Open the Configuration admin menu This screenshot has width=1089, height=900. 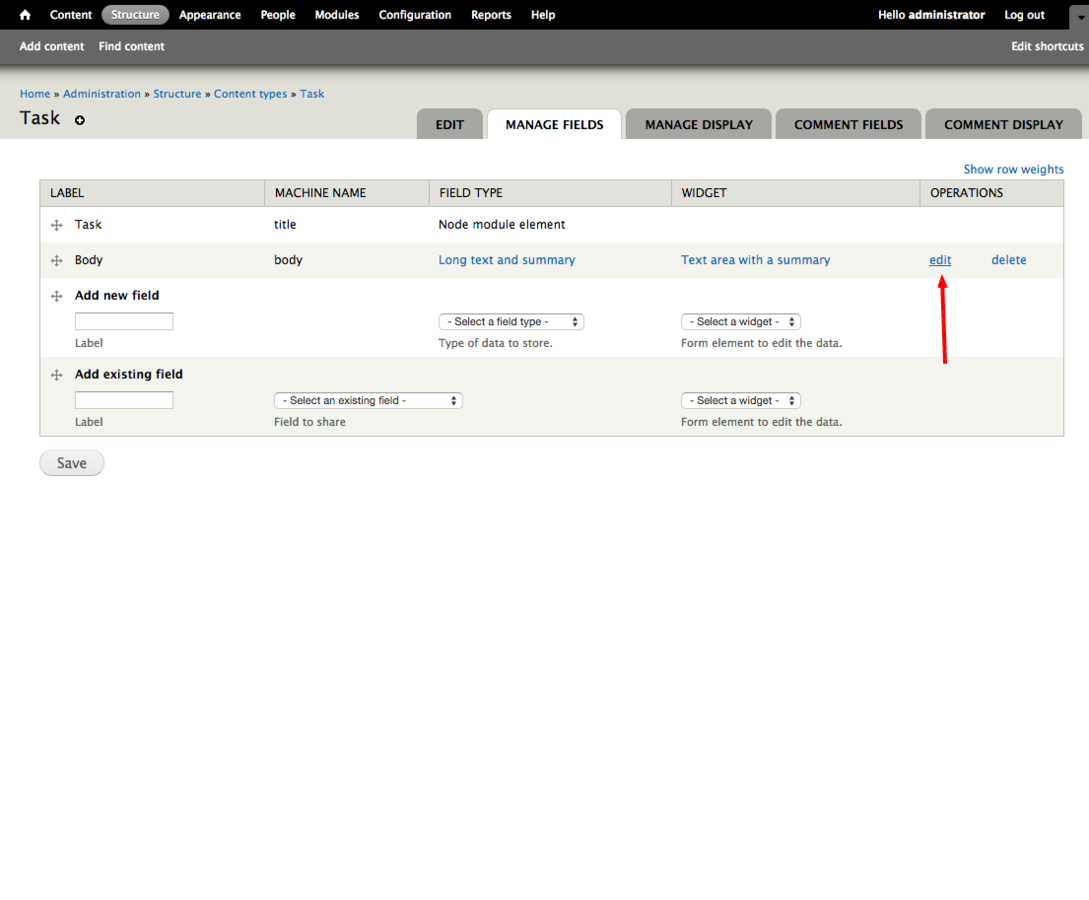415,15
